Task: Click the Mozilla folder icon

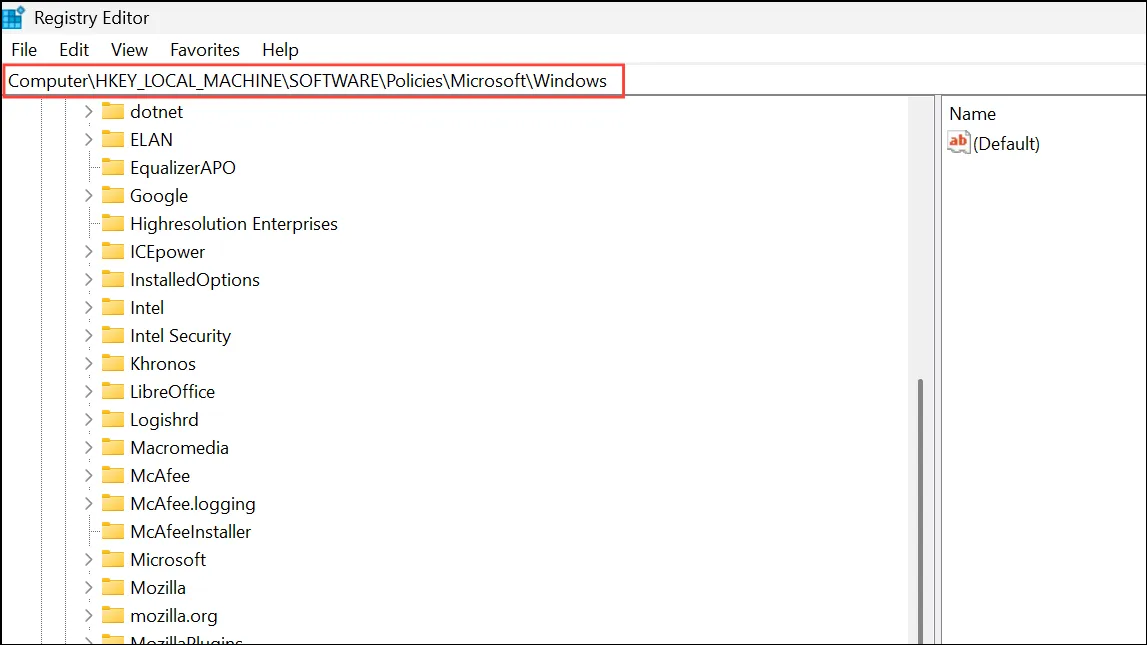Action: (x=113, y=587)
